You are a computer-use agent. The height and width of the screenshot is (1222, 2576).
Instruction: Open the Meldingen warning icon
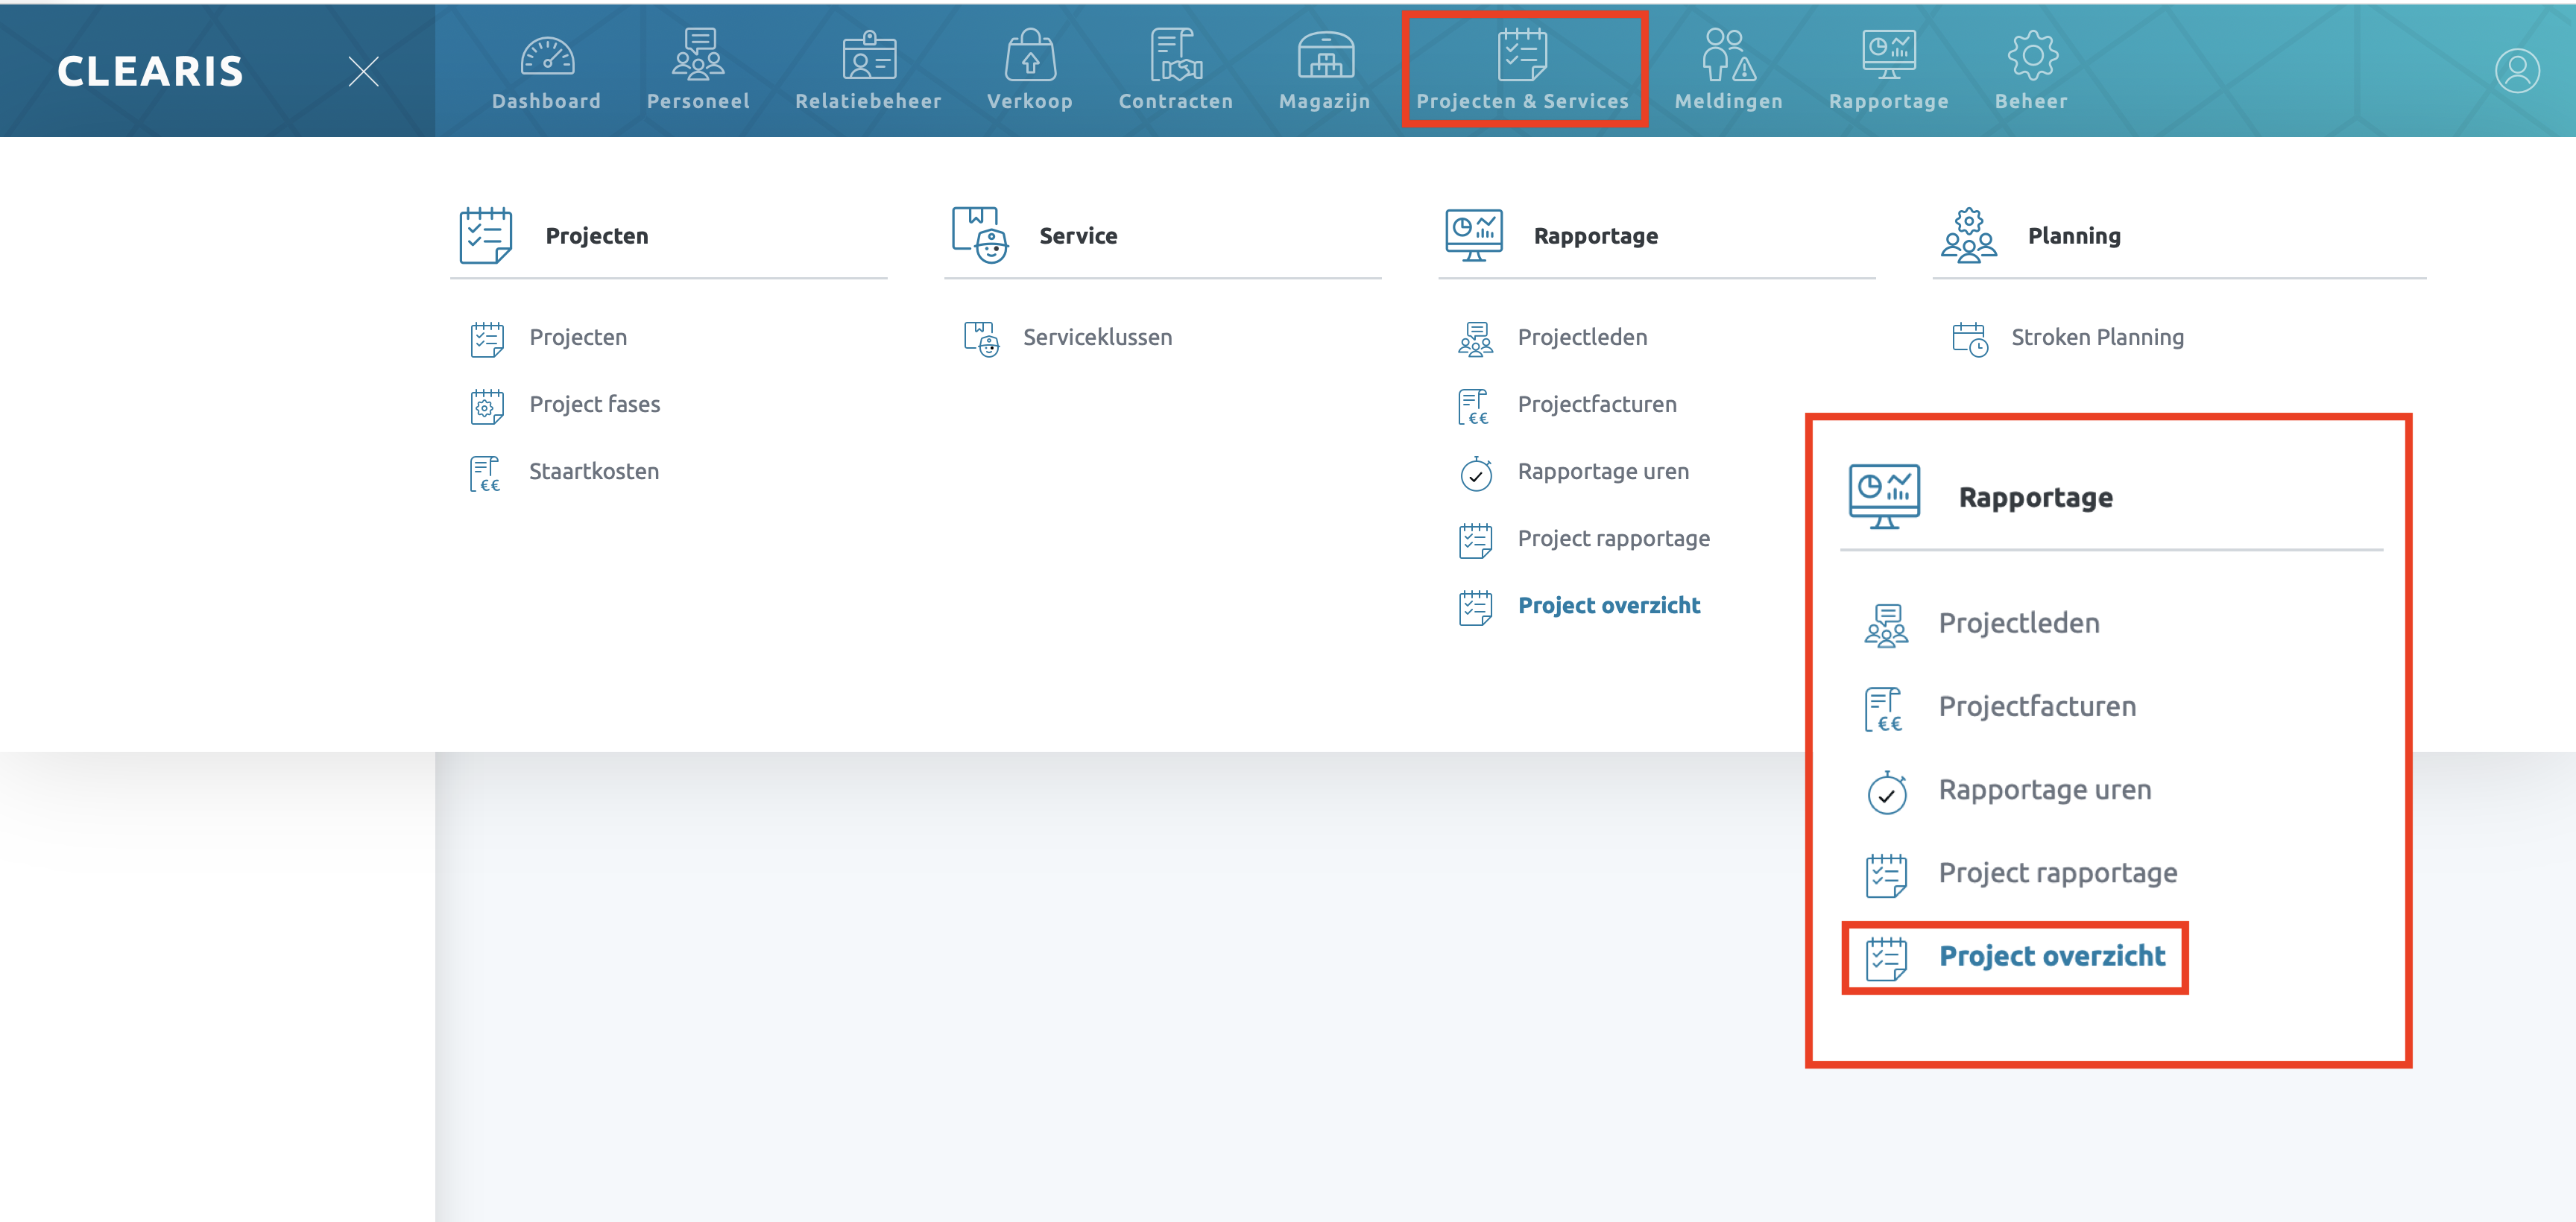[x=1728, y=56]
